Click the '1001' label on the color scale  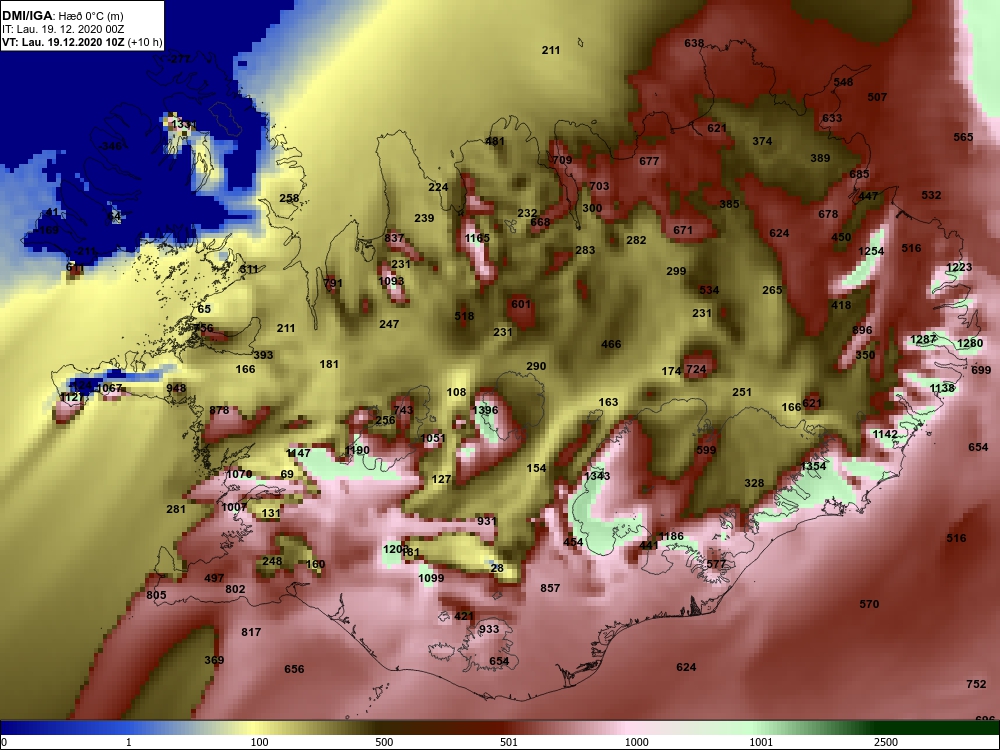click(x=761, y=742)
